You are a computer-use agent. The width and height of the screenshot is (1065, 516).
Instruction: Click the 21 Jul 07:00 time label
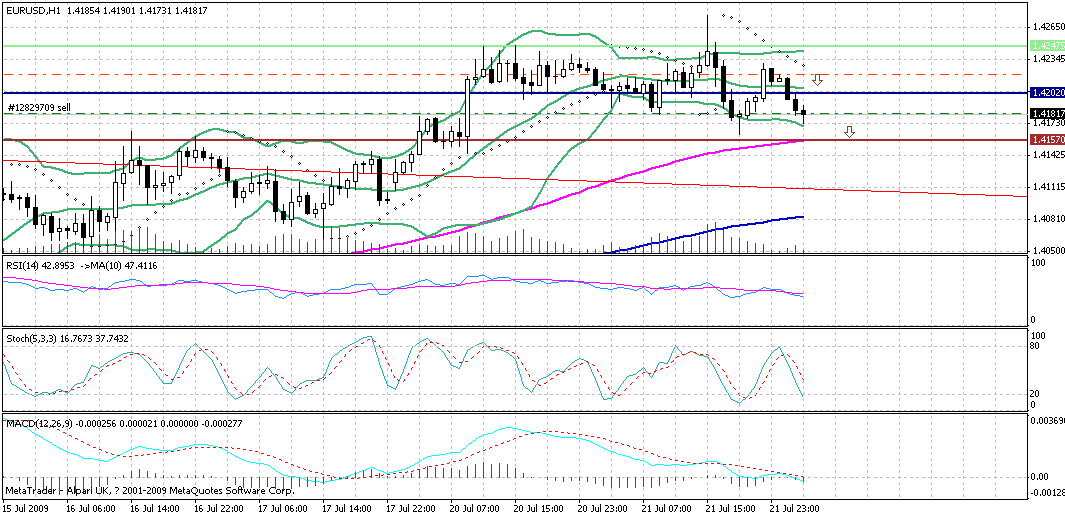pyautogui.click(x=664, y=508)
